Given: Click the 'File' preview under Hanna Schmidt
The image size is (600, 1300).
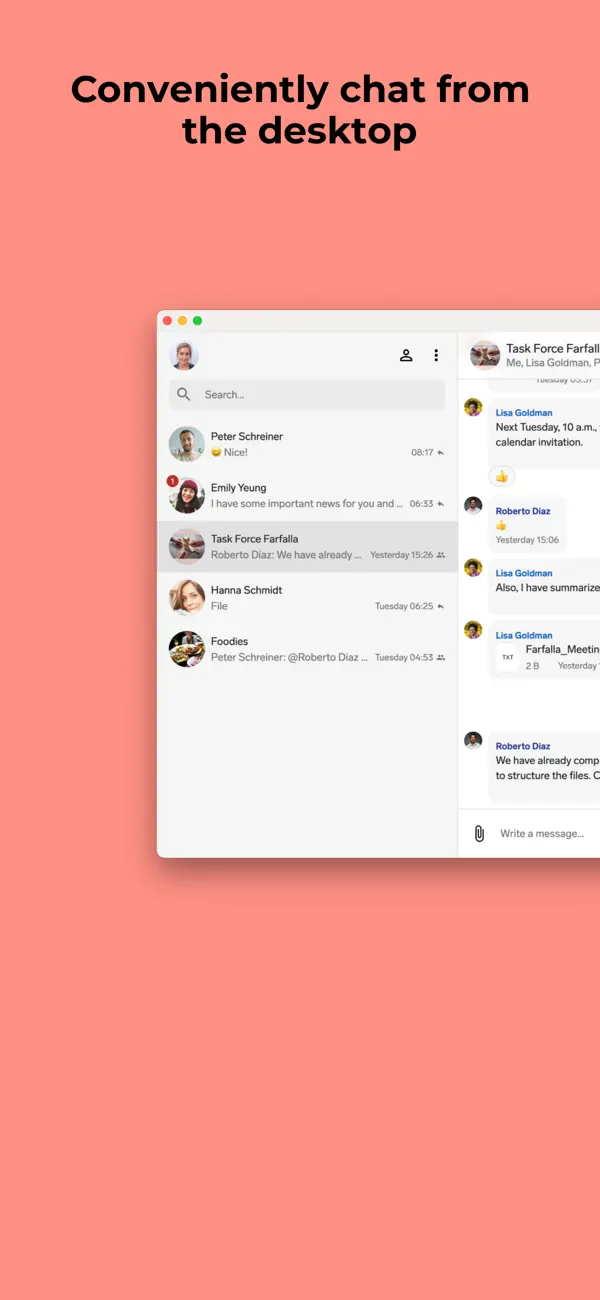Looking at the screenshot, I should click(219, 606).
